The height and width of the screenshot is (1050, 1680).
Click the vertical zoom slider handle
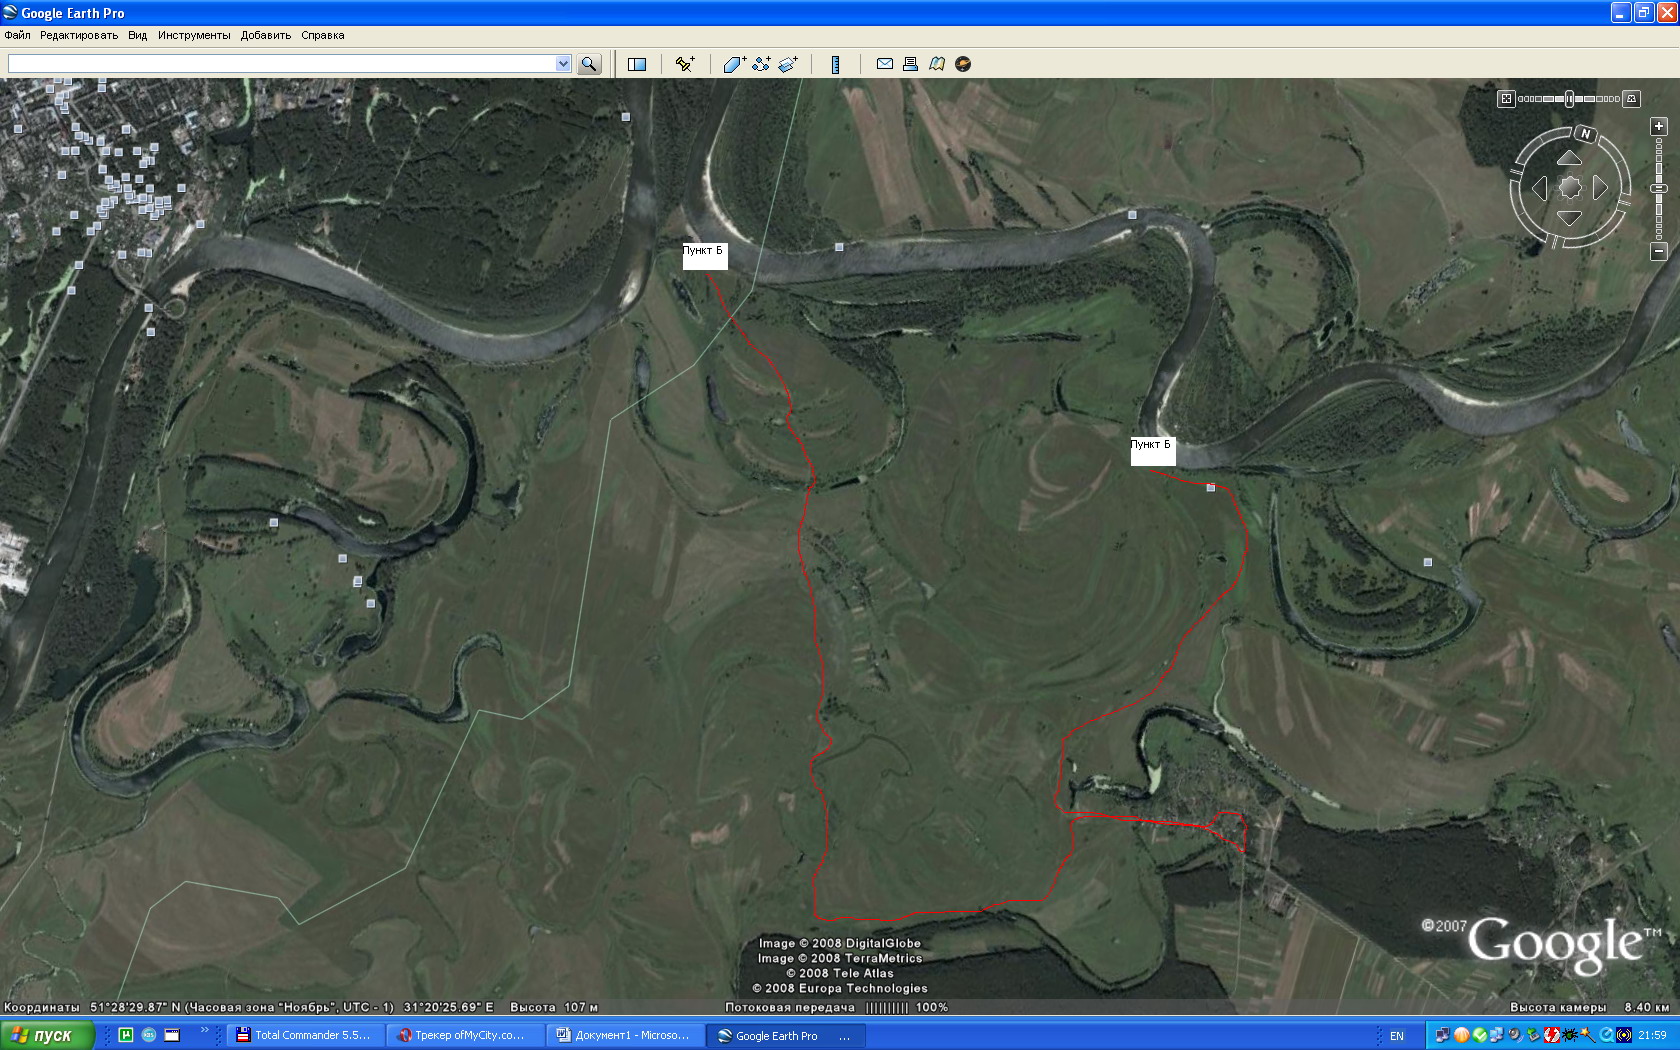tap(1659, 188)
